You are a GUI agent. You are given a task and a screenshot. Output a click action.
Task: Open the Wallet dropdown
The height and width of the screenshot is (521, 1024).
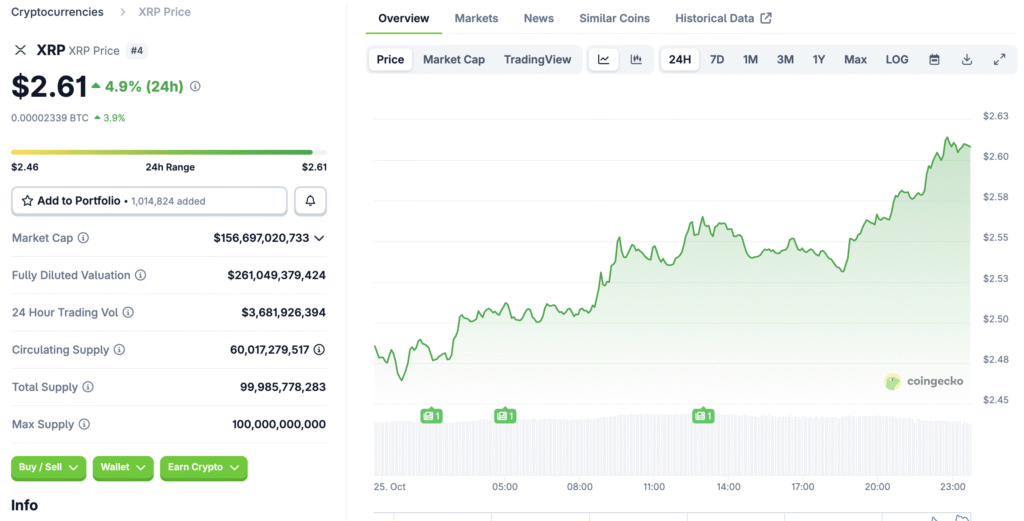(123, 467)
